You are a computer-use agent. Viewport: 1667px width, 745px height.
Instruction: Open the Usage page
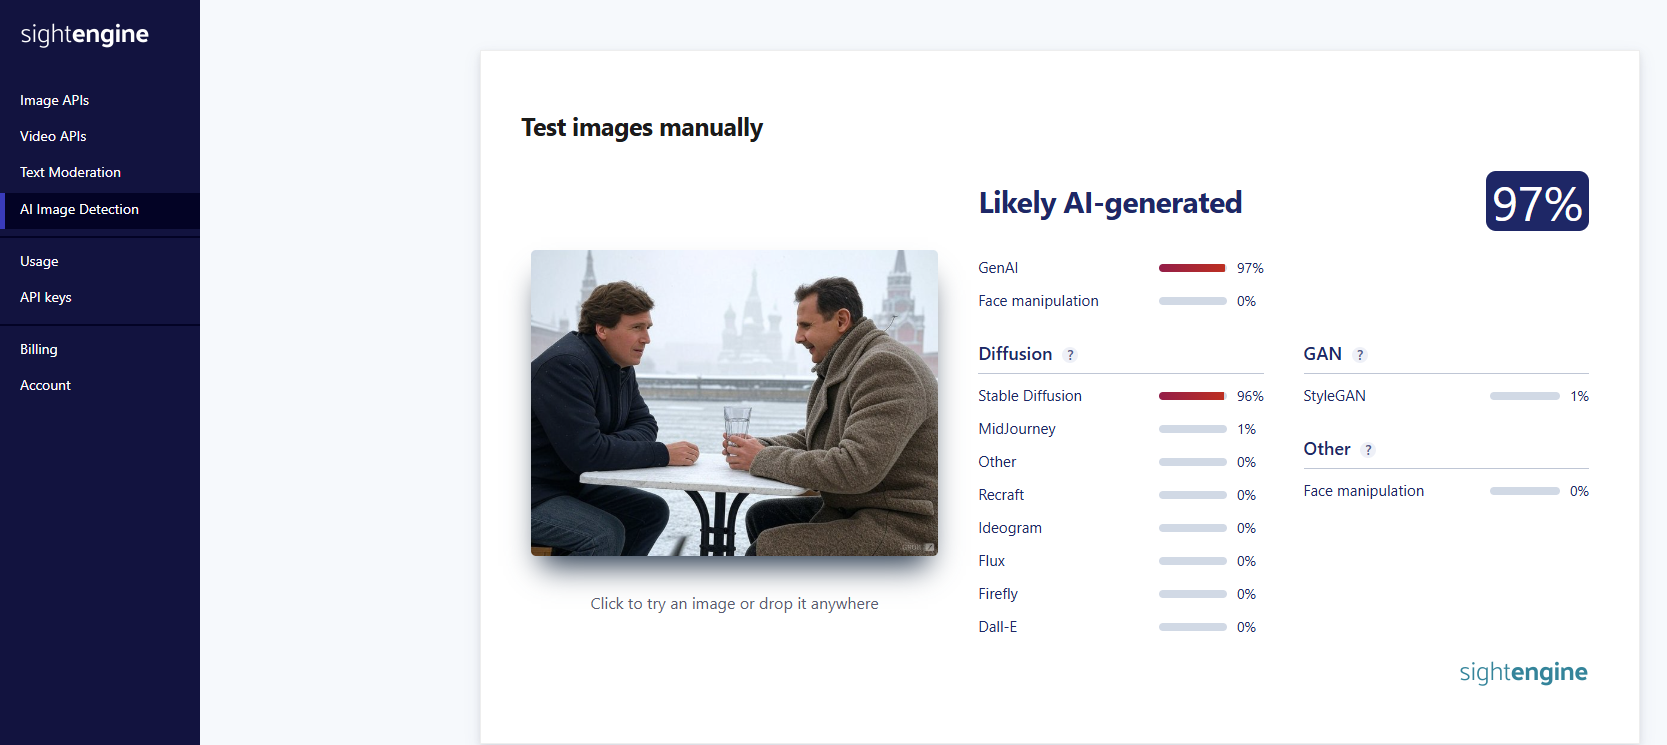tap(39, 261)
